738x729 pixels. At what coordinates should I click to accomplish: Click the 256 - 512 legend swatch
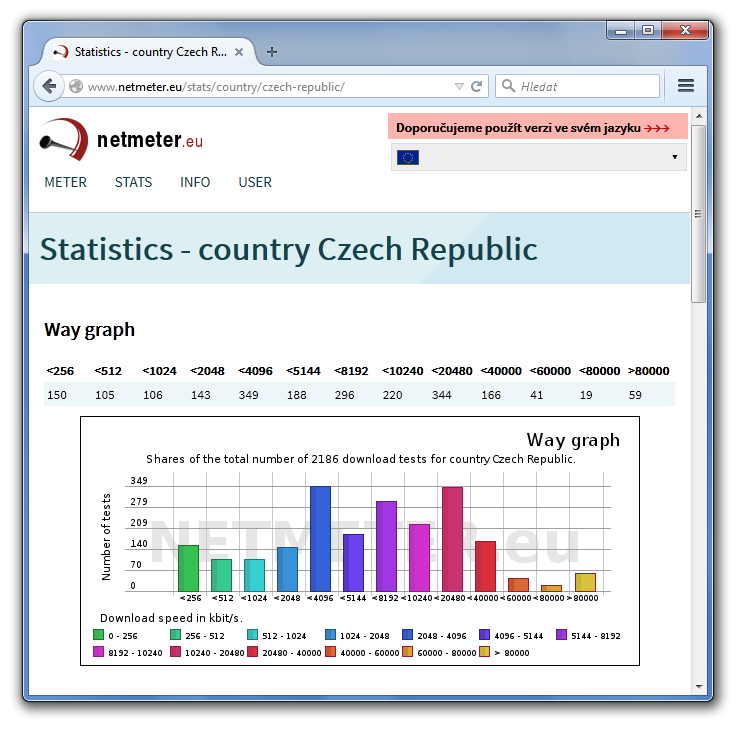(175, 634)
